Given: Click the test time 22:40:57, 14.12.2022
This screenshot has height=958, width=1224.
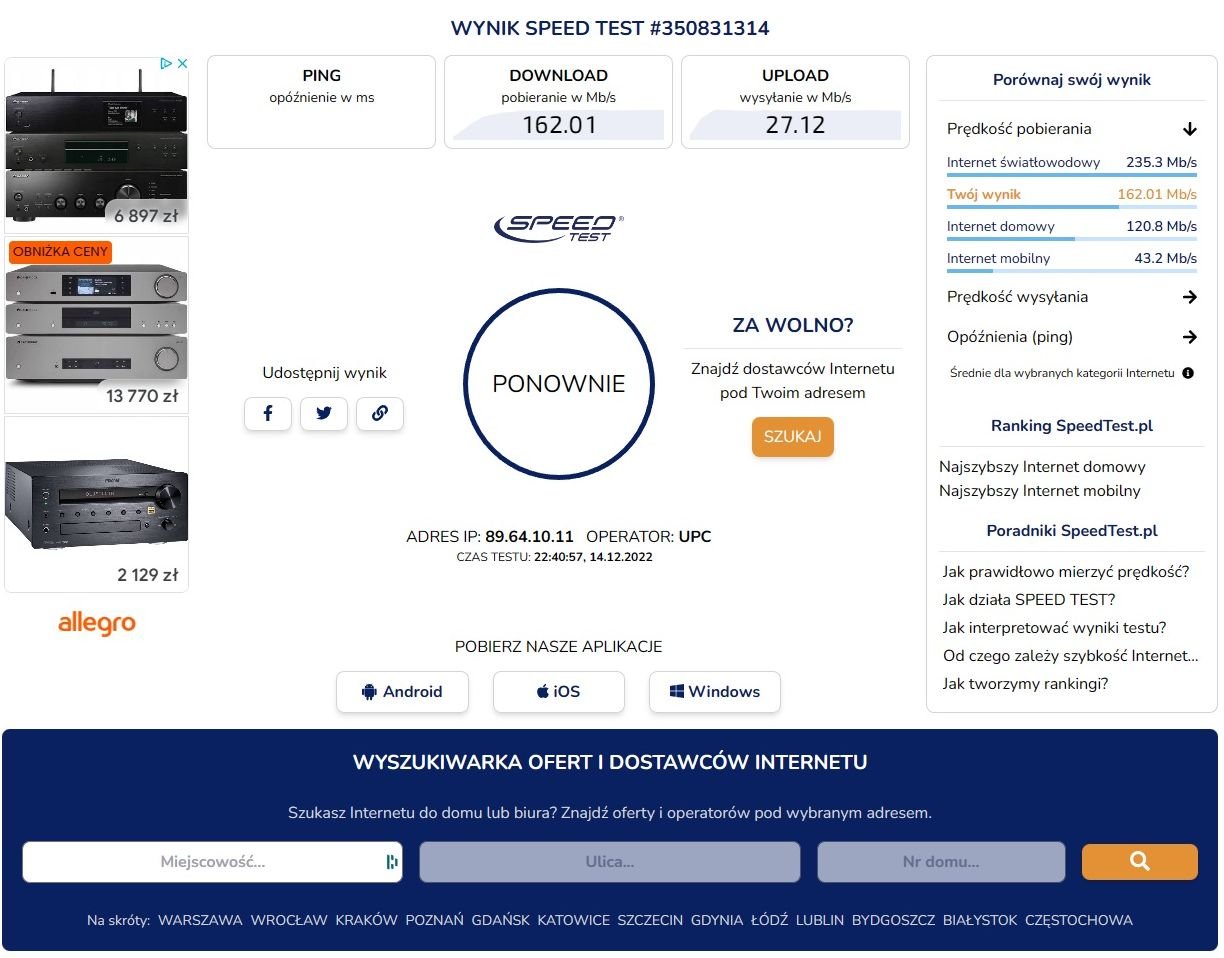Looking at the screenshot, I should coord(593,557).
